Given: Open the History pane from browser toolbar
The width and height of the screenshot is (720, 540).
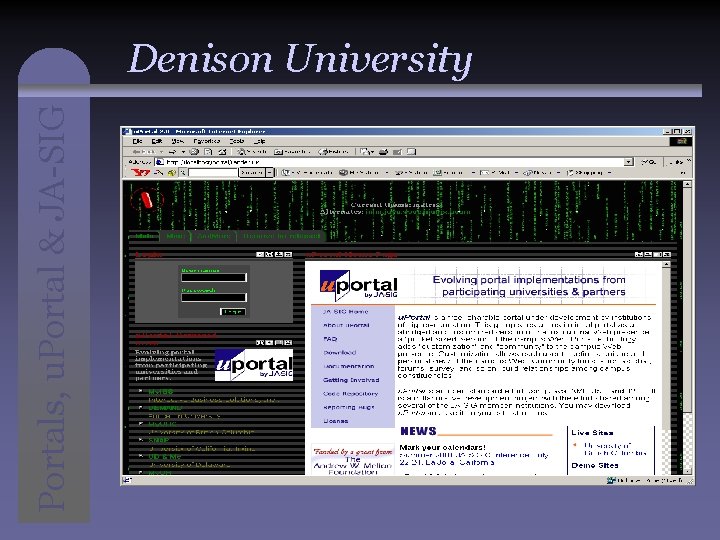Looking at the screenshot, I should (333, 152).
